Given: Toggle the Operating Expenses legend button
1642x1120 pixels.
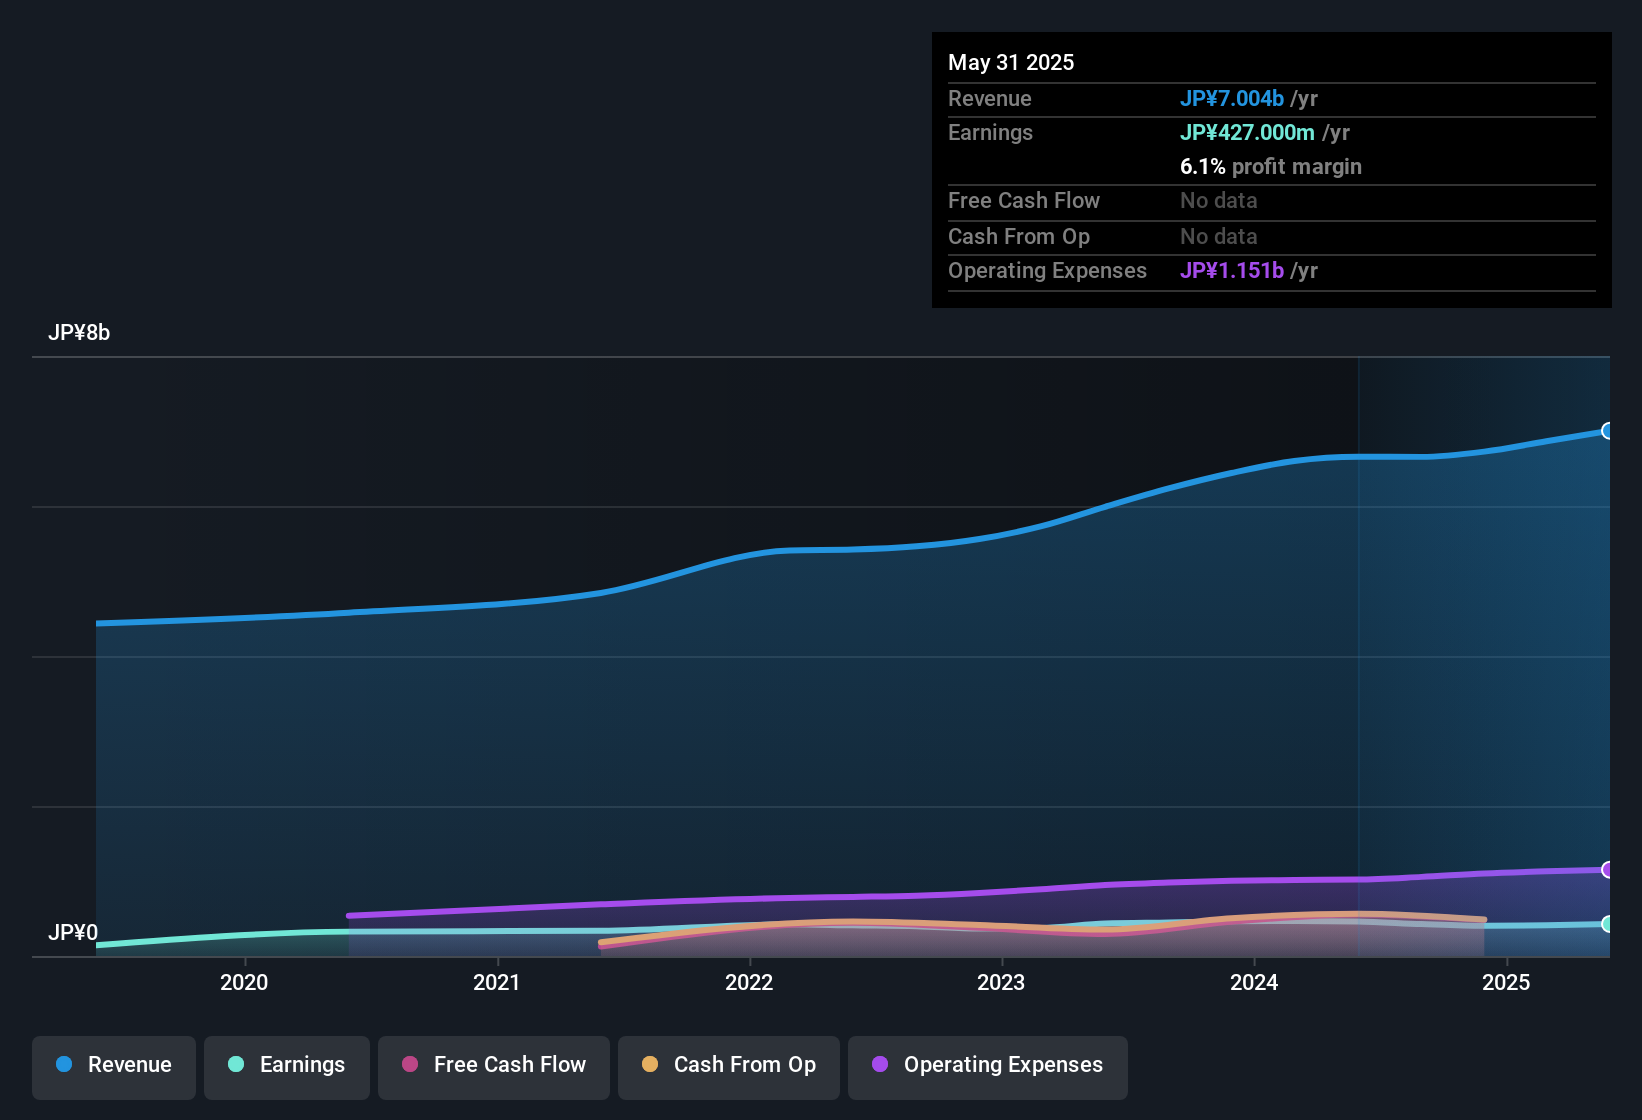Looking at the screenshot, I should pos(988,1067).
